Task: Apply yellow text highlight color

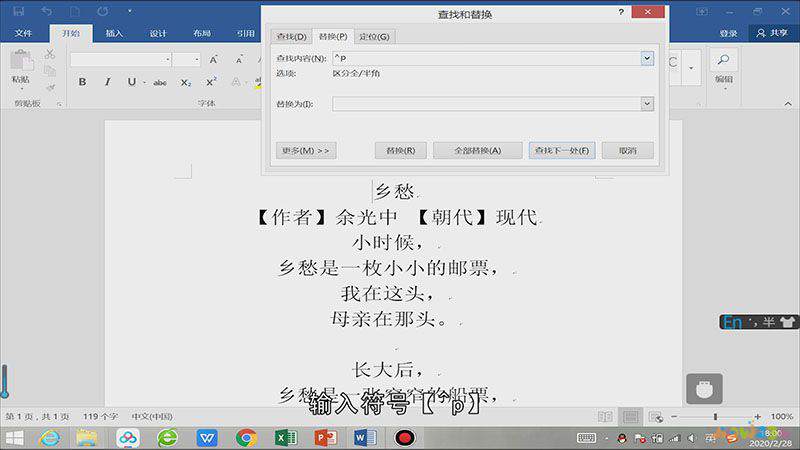Action: 257,82
